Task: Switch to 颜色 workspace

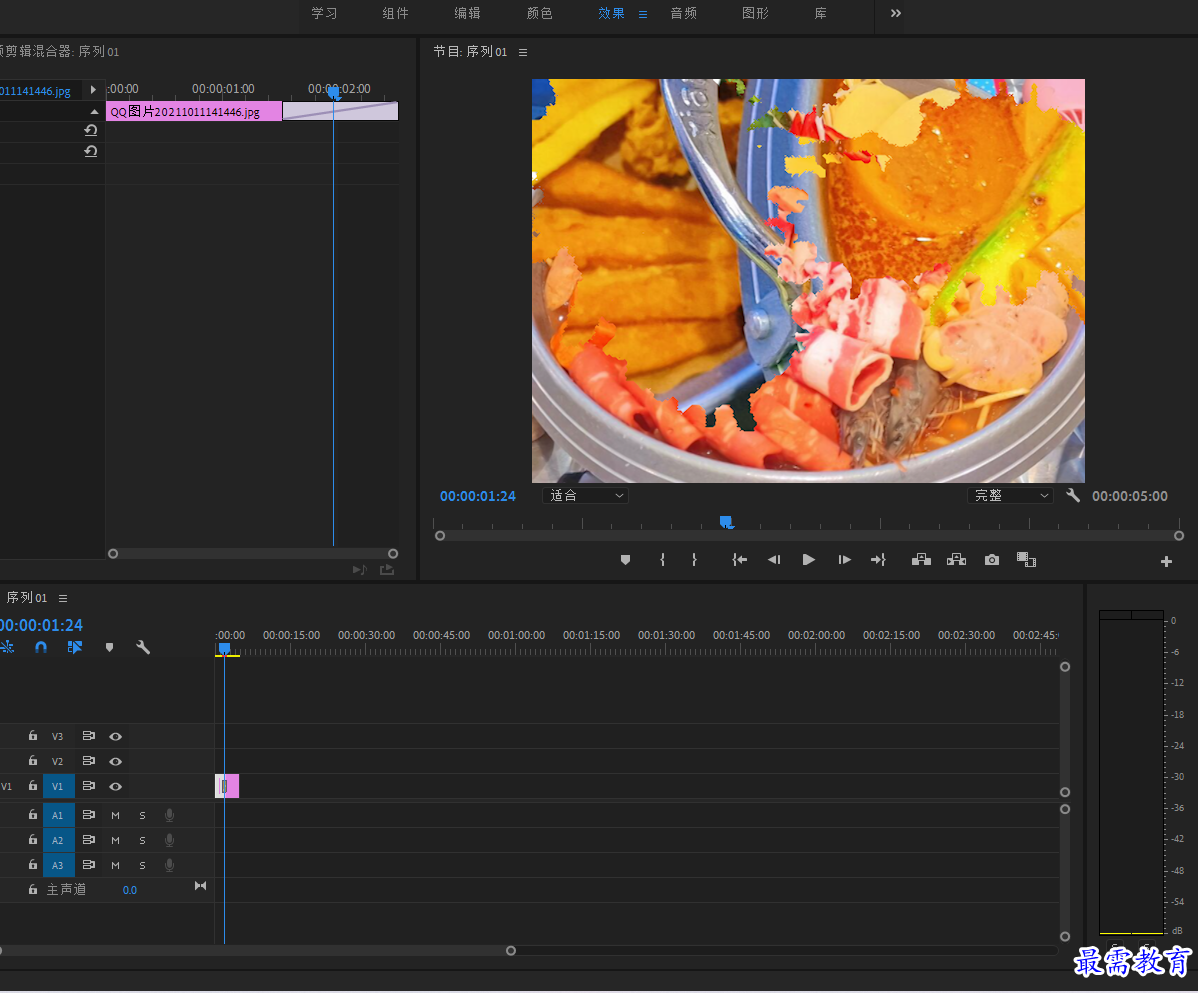Action: click(539, 14)
